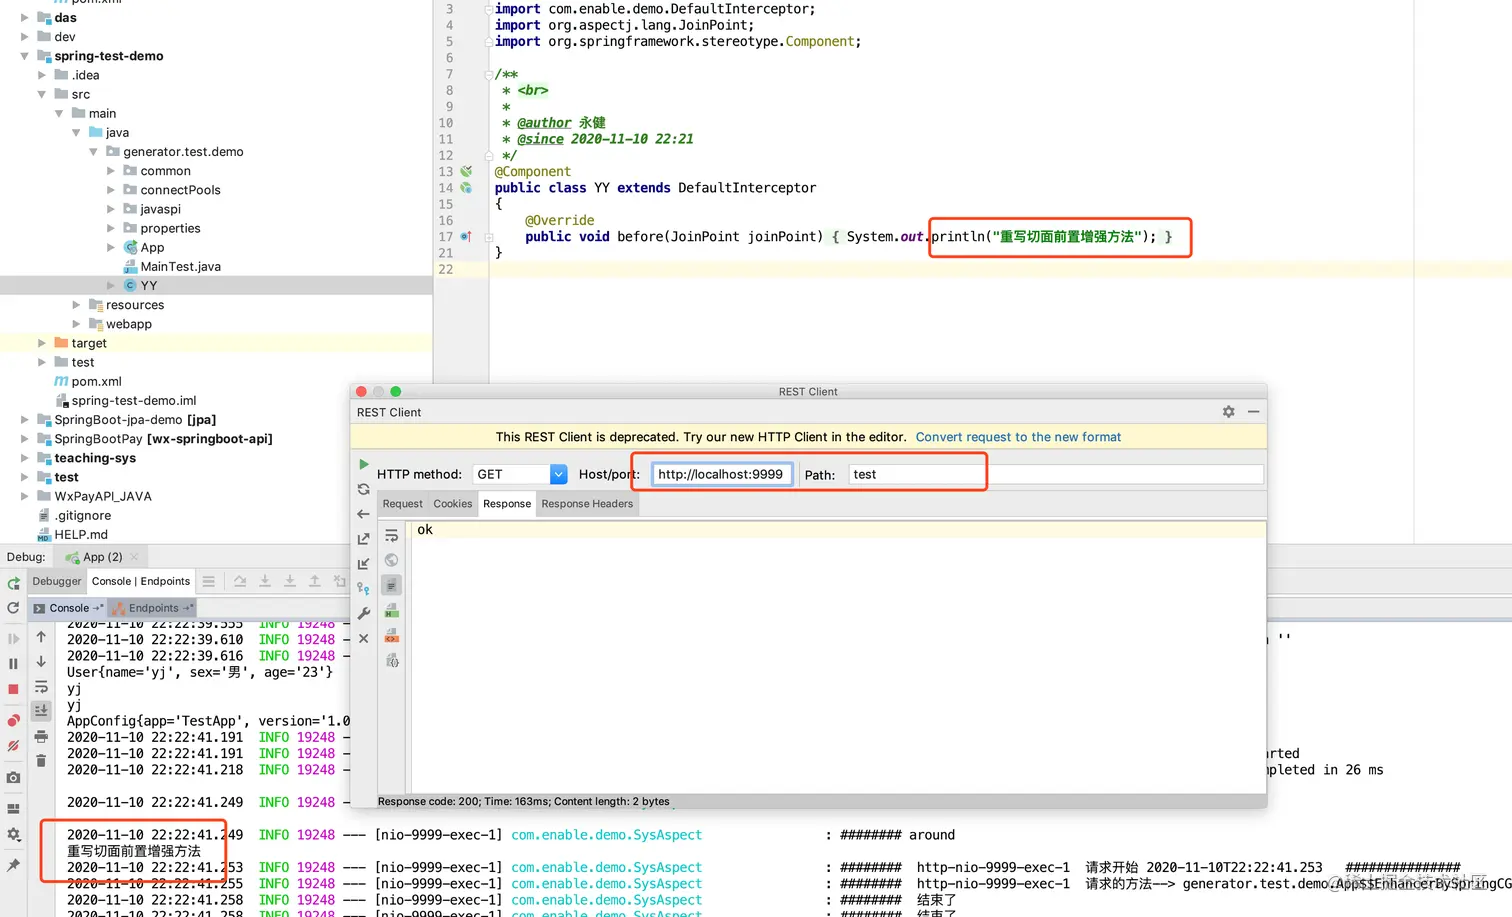Image resolution: width=1512 pixels, height=917 pixels.
Task: Open HELP.md file
Action: [81, 535]
